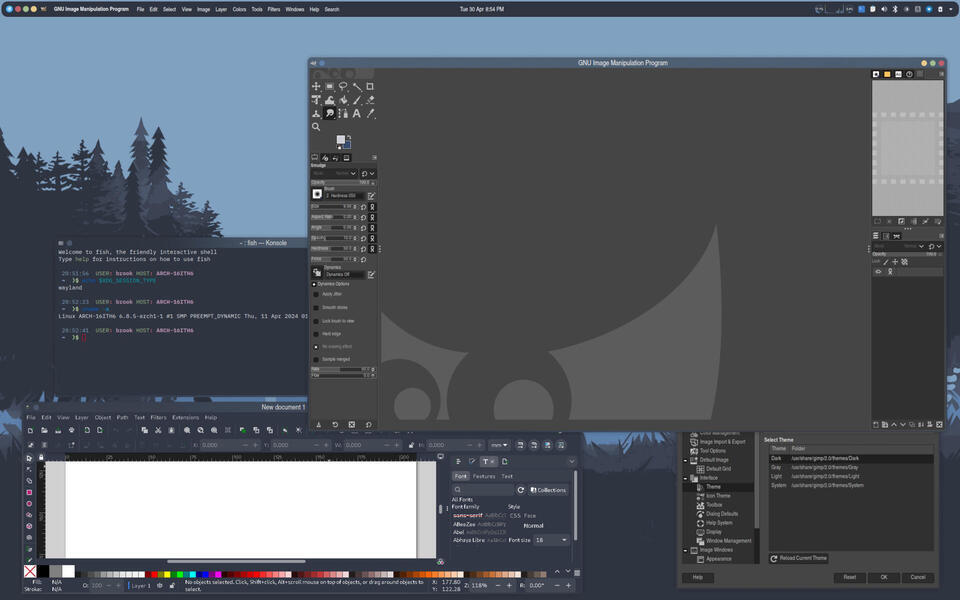
Task: Collapse Image Windows node in Preferences
Action: [685, 550]
